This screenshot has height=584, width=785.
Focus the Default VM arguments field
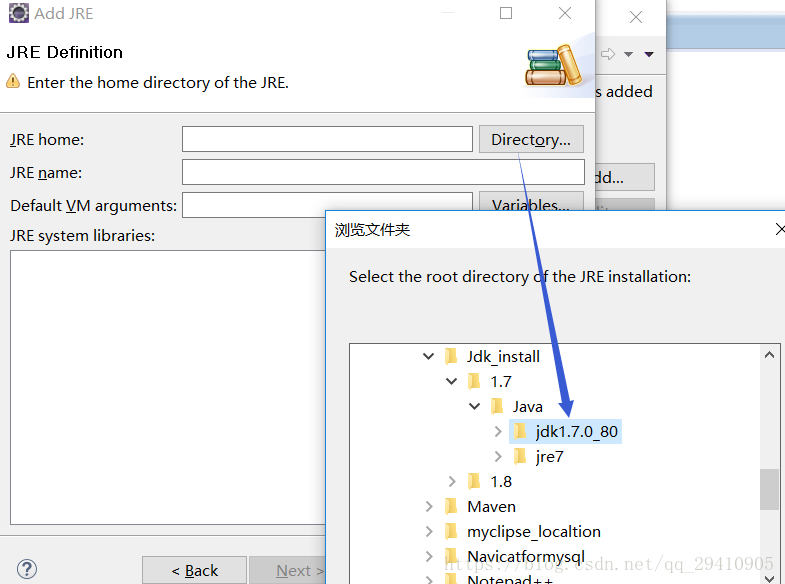[x=327, y=205]
